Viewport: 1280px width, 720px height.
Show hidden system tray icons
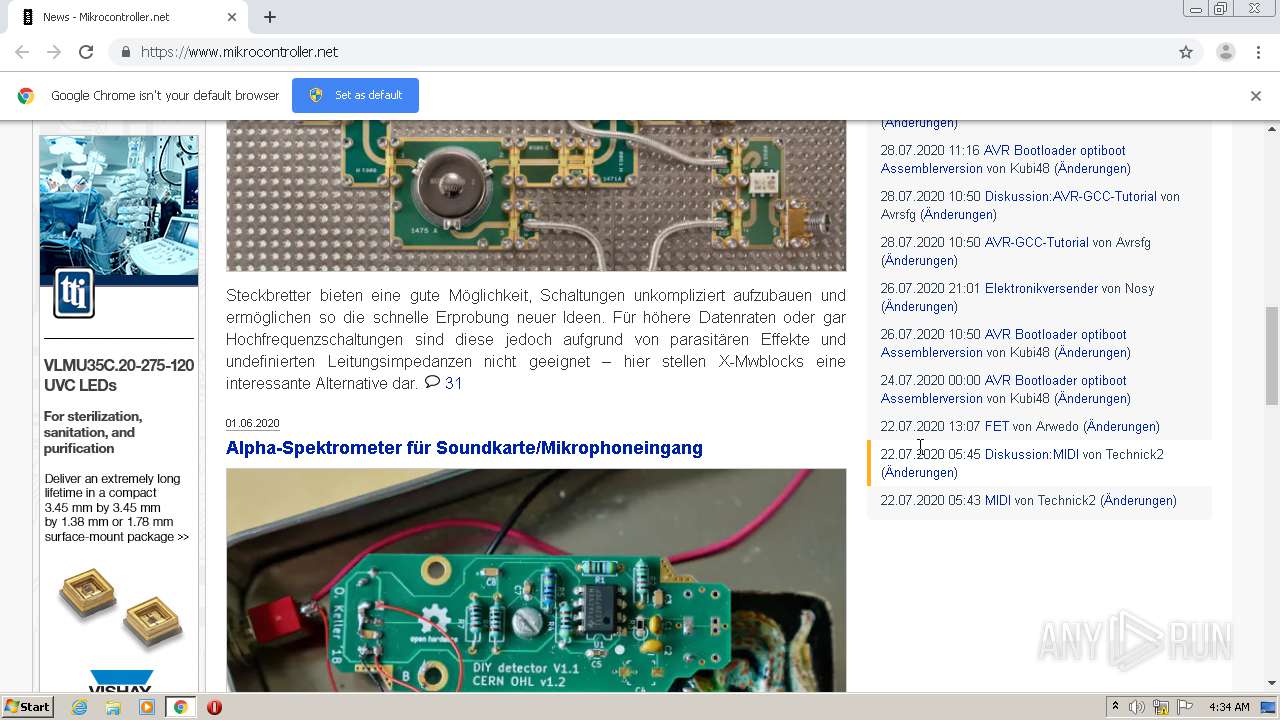(1115, 707)
